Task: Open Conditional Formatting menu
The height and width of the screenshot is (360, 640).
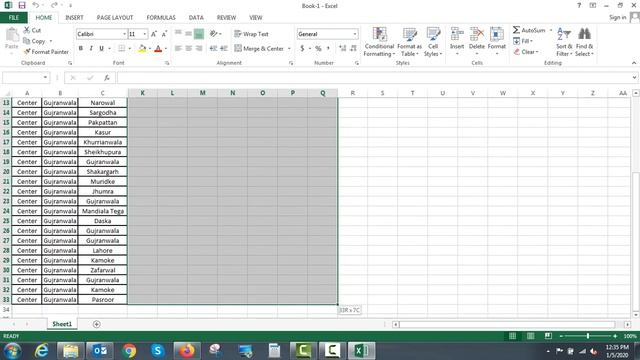Action: coord(380,42)
